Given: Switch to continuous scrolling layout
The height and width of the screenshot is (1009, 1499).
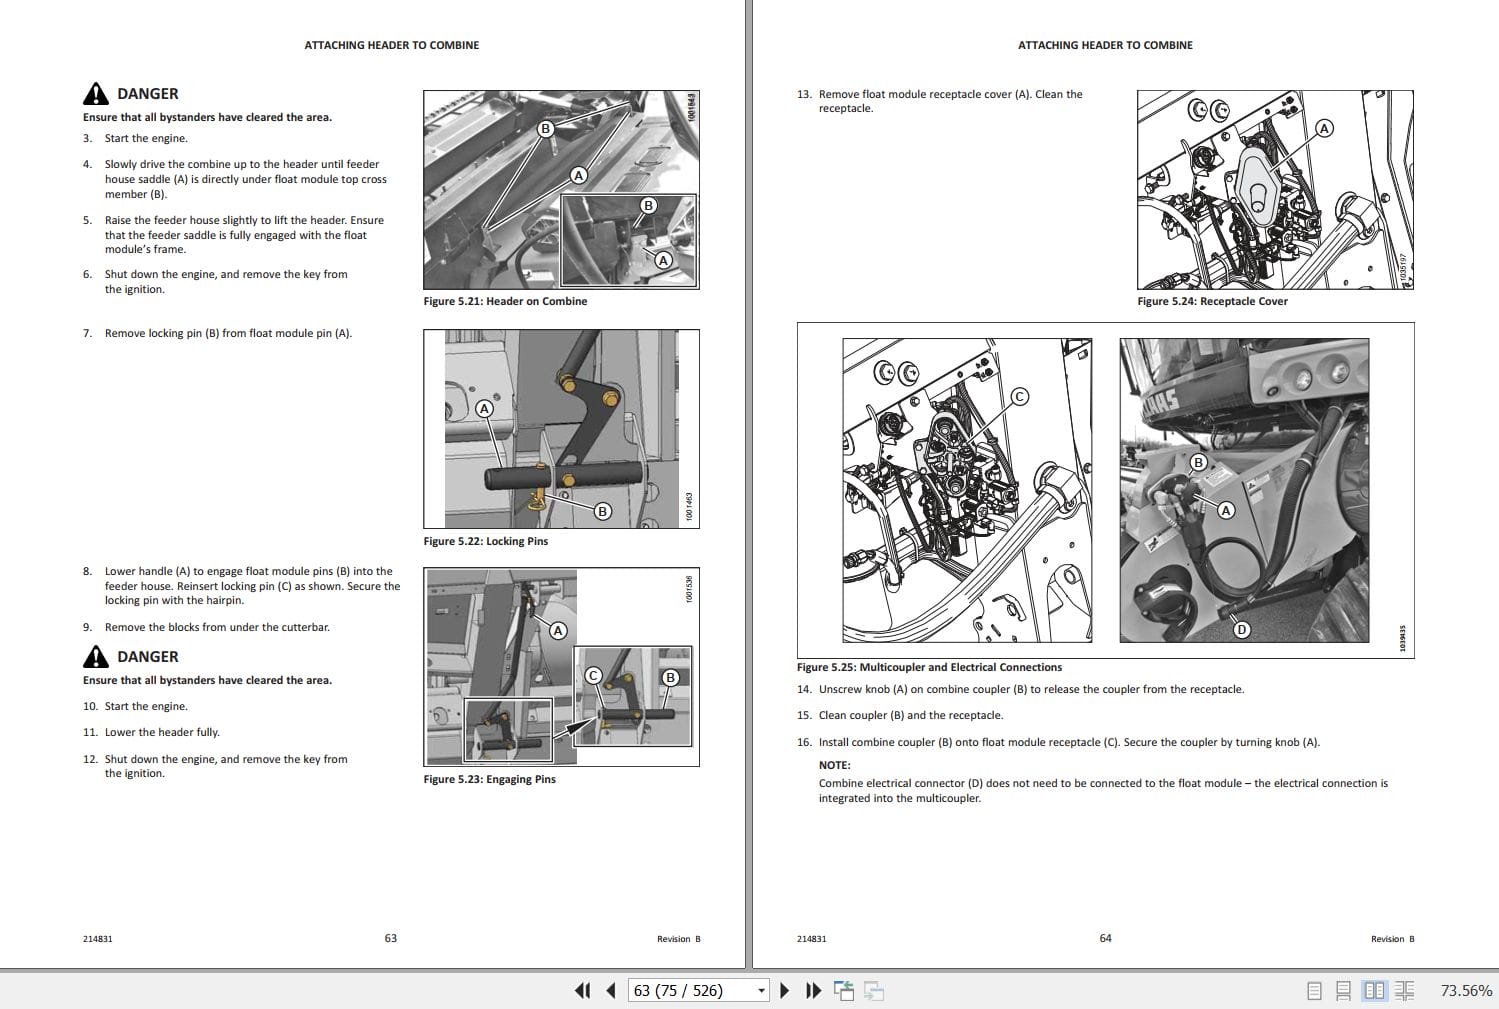Looking at the screenshot, I should (1343, 990).
